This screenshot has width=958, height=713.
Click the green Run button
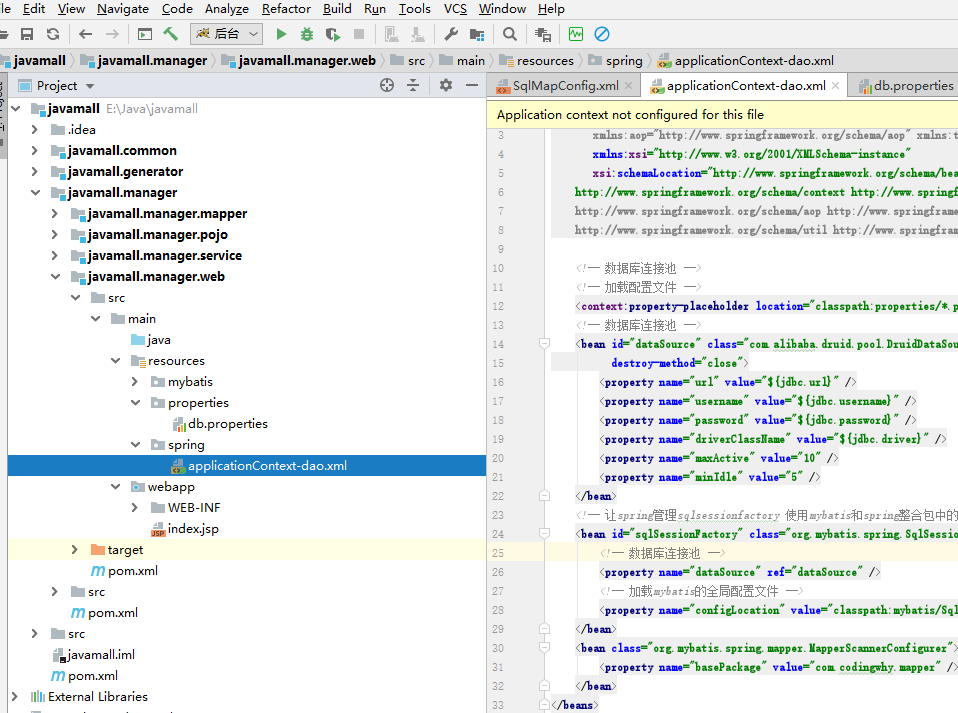pos(282,34)
